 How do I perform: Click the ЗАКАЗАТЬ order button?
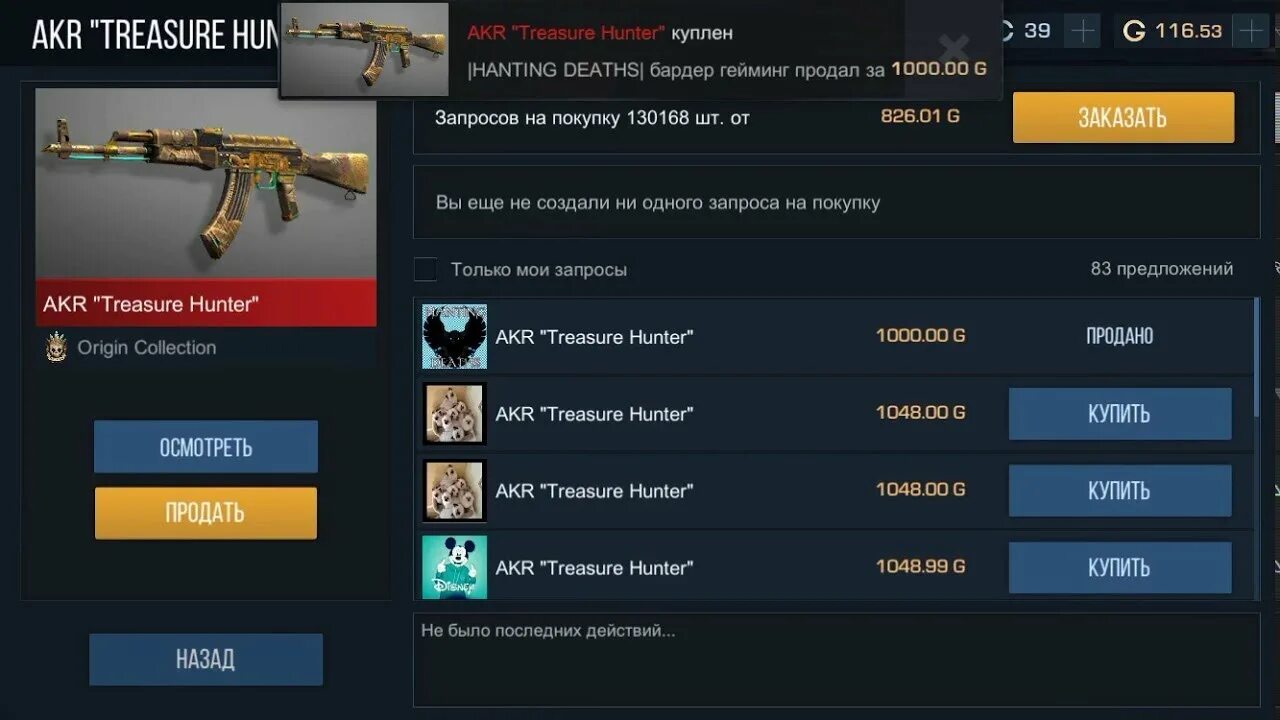(x=1123, y=118)
